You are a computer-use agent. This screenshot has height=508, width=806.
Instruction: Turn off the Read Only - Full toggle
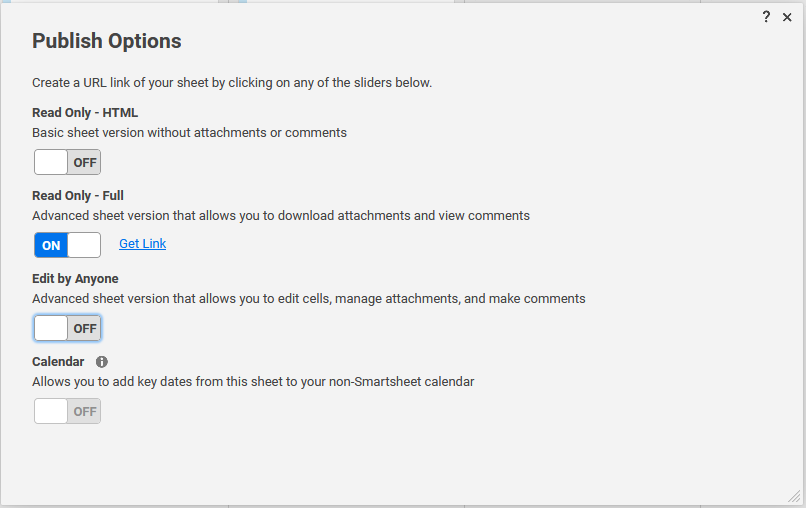(x=67, y=245)
